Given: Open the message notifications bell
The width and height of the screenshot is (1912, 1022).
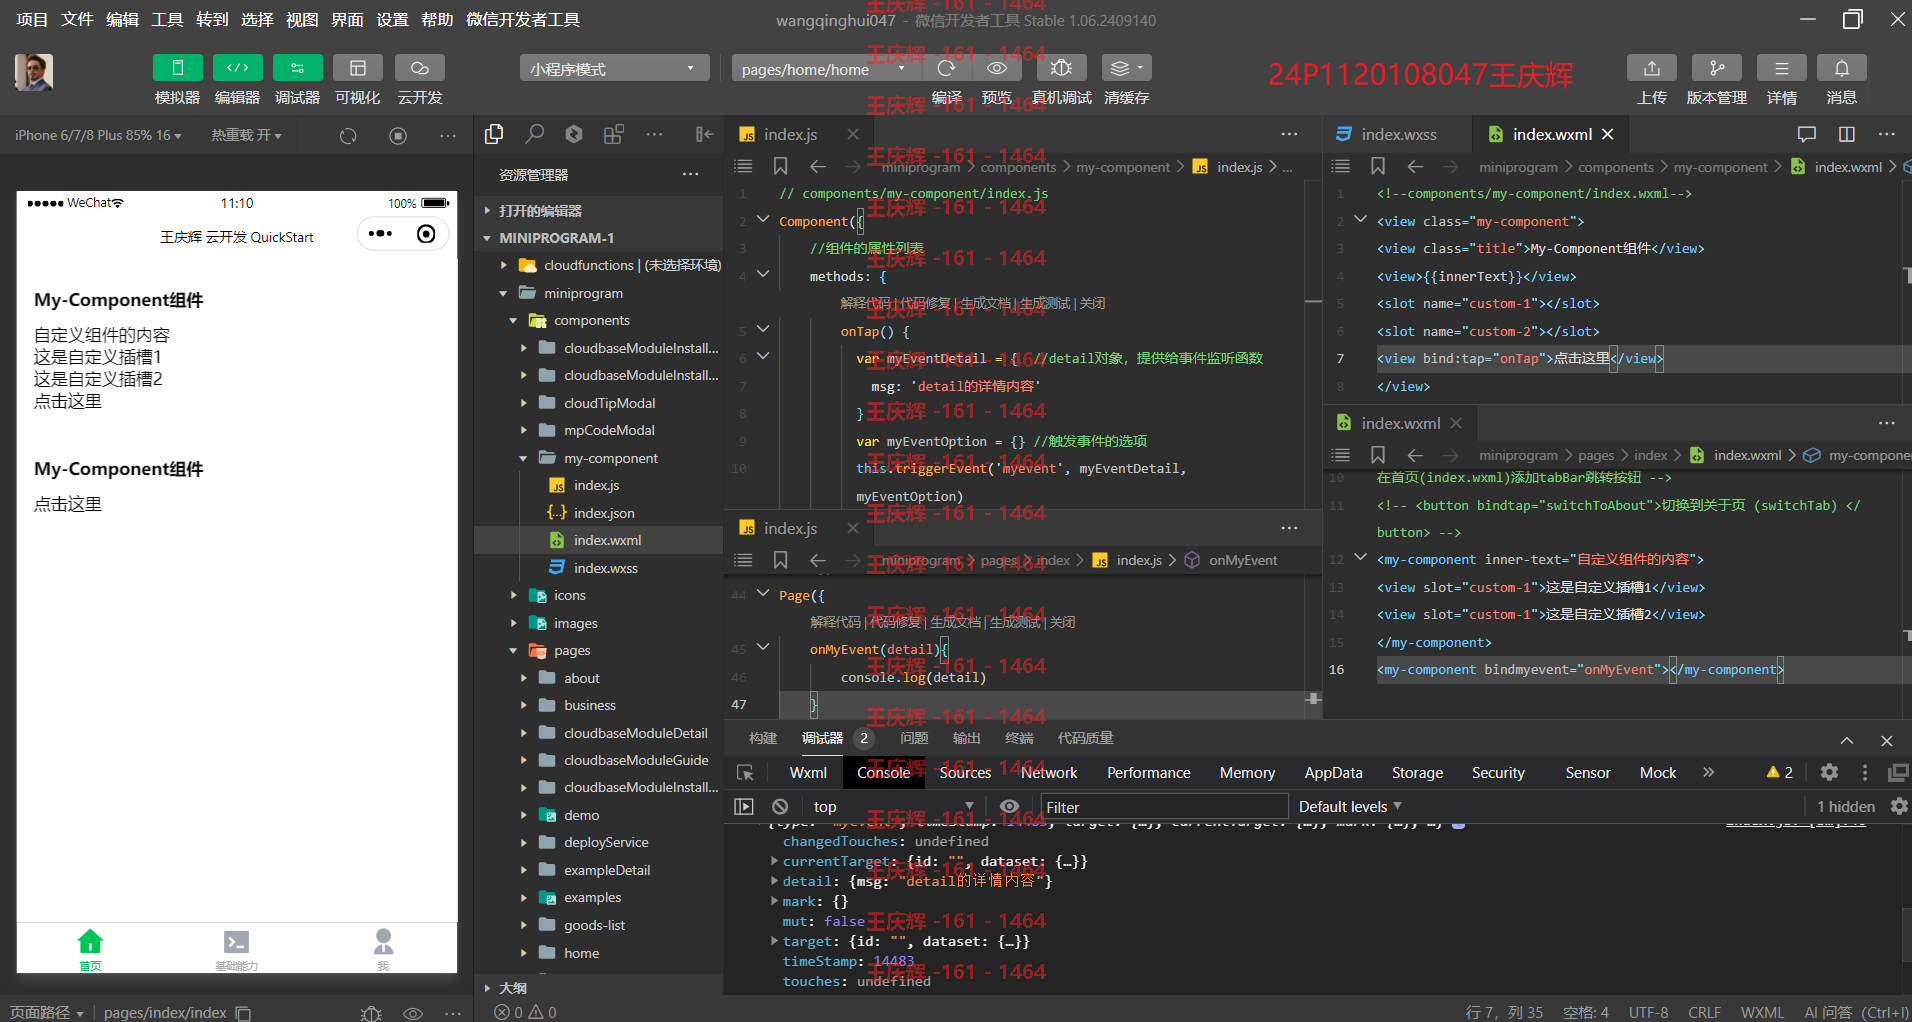Looking at the screenshot, I should [1841, 68].
